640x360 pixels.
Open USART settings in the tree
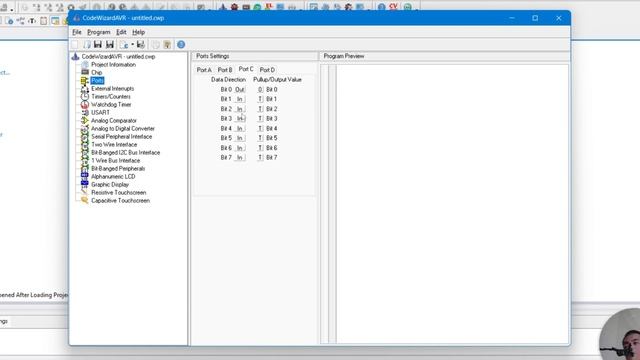tap(100, 113)
